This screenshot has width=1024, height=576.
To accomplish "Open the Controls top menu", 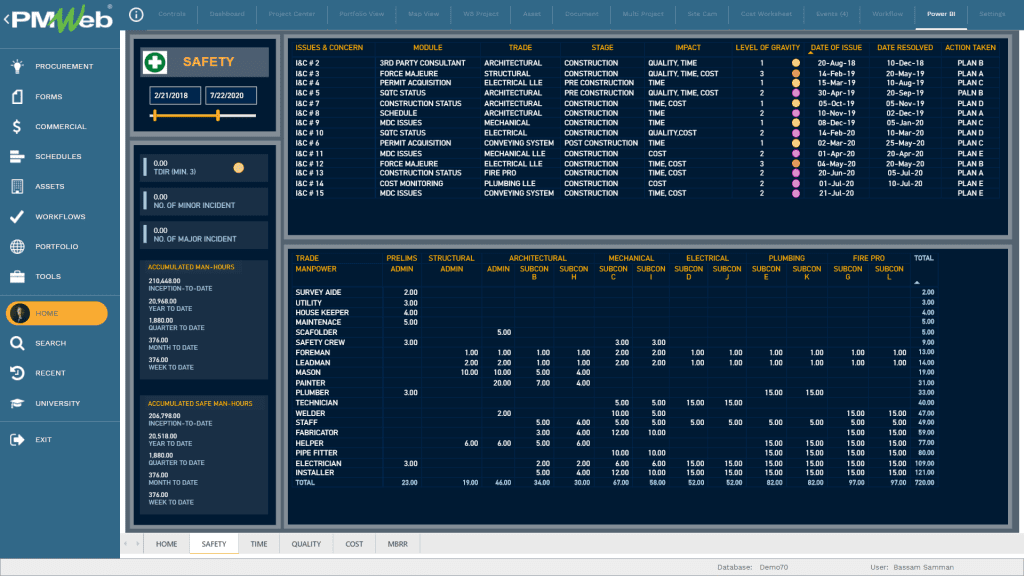I will (x=172, y=14).
